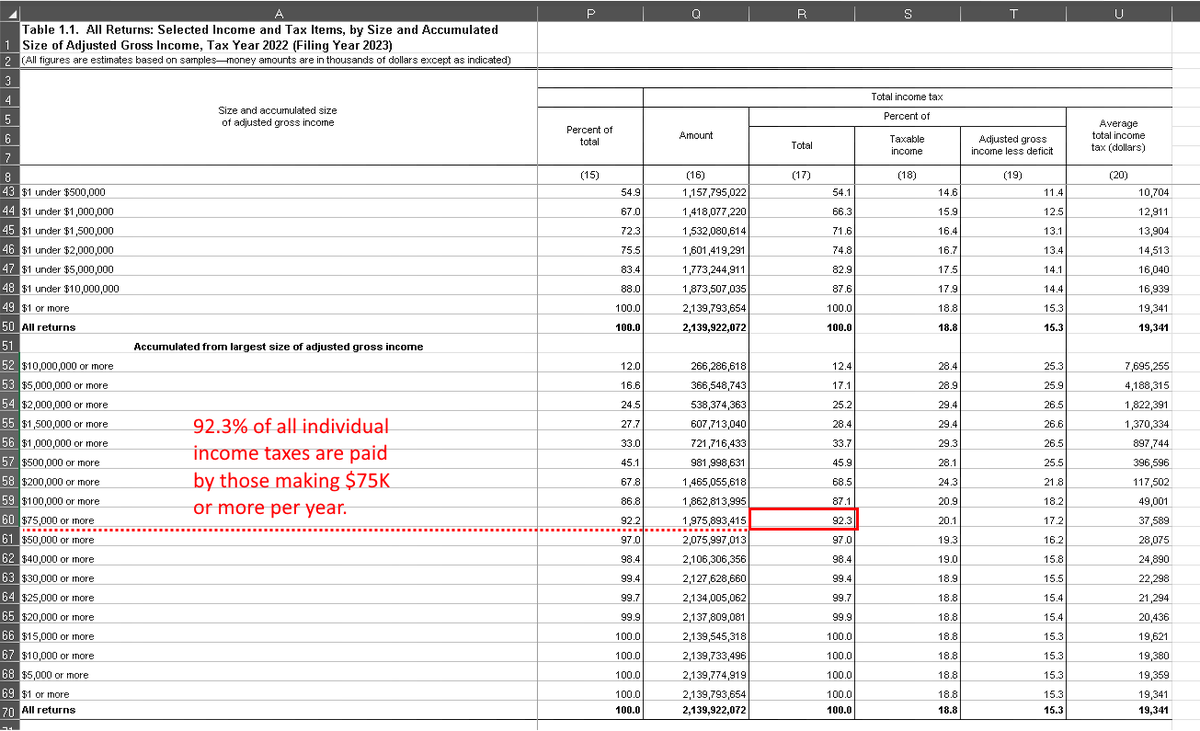Select row 50 by its row number
Viewport: 1200px width, 731px height.
click(x=9, y=326)
